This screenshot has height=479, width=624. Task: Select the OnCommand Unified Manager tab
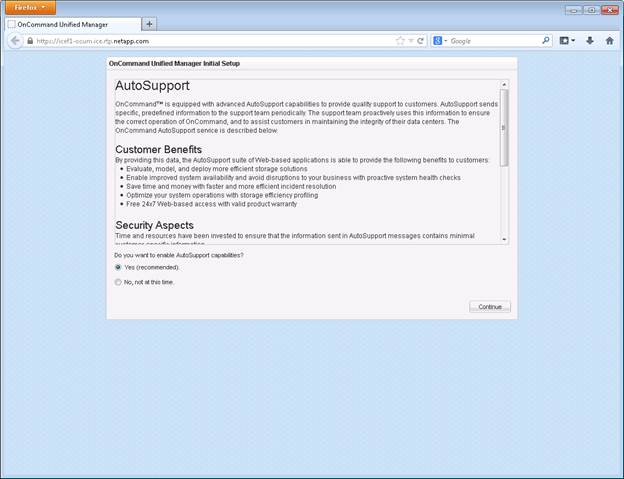(x=73, y=24)
